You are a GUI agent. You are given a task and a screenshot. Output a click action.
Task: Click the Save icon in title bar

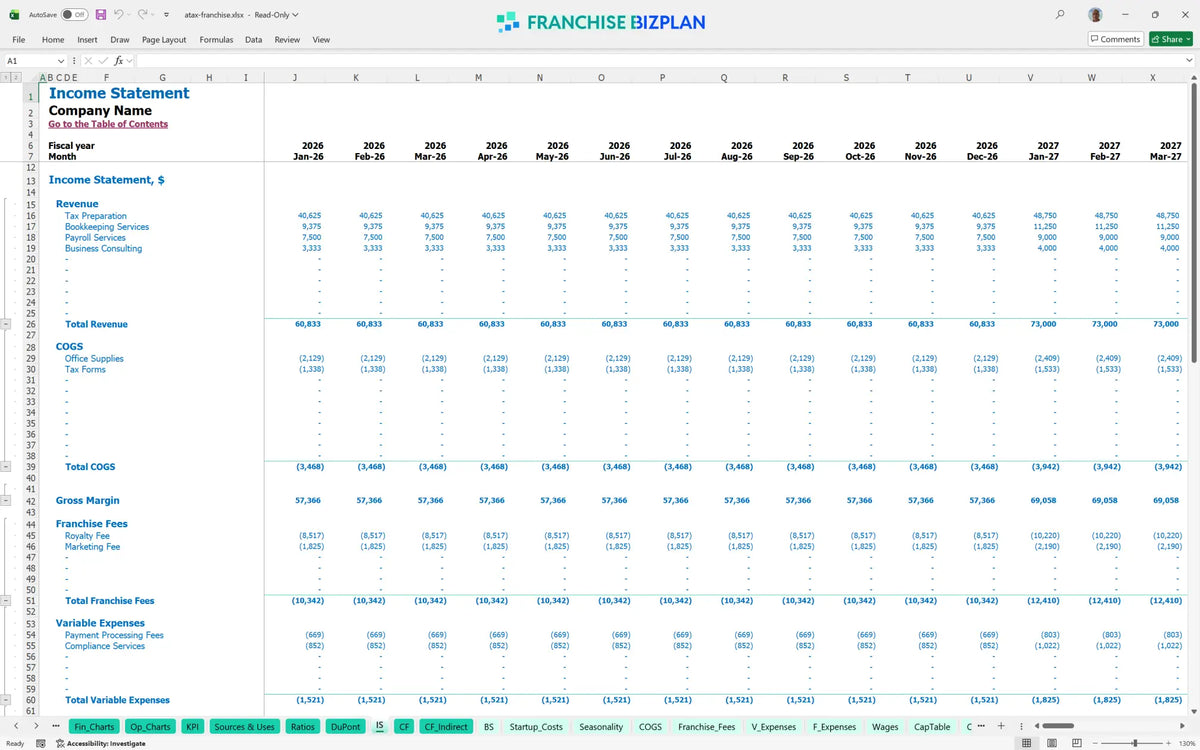(101, 15)
